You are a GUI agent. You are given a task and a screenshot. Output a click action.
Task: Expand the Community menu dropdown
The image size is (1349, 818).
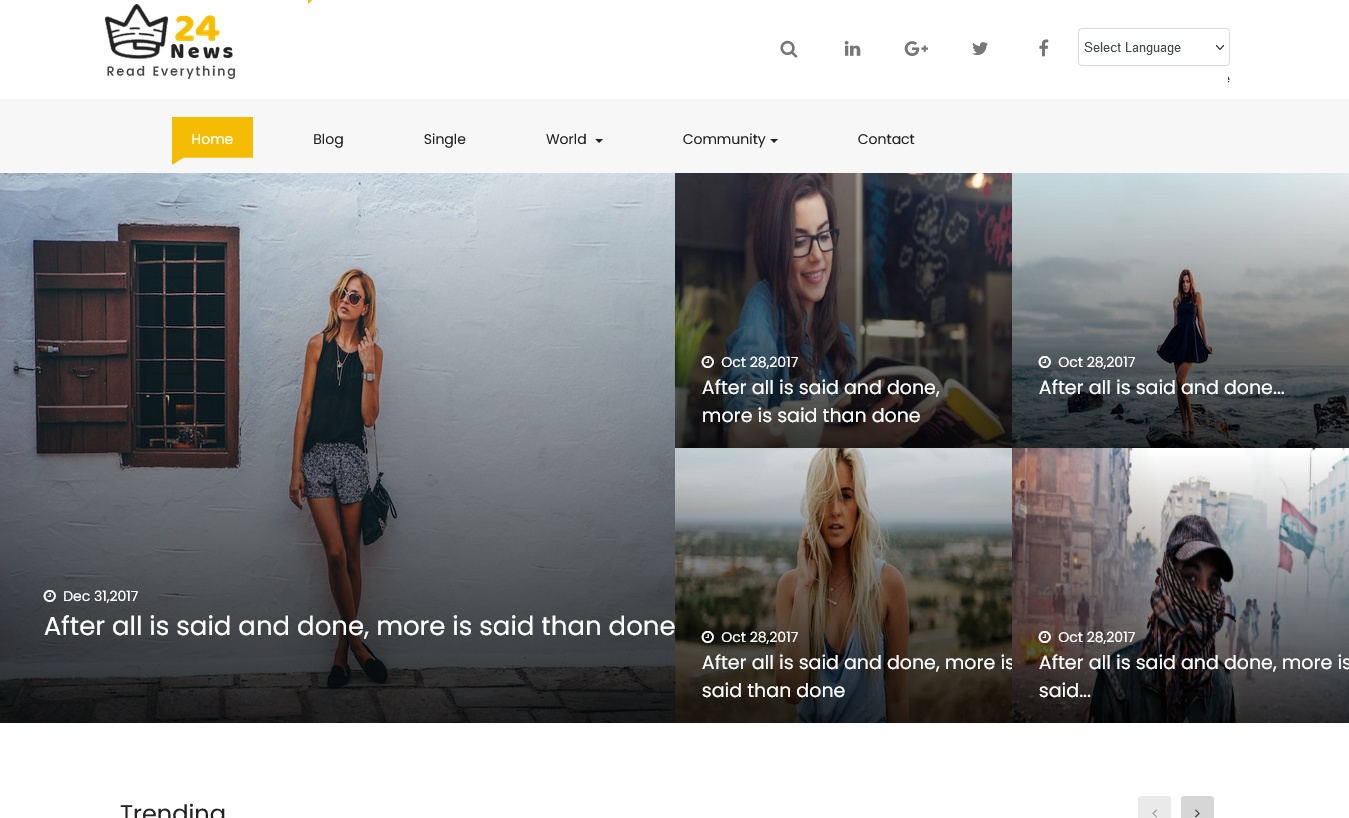tap(730, 139)
